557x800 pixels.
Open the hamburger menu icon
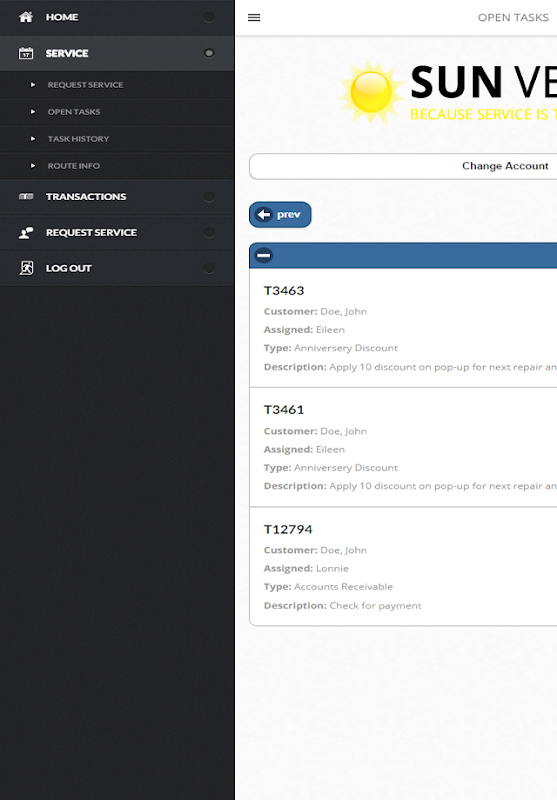point(254,18)
